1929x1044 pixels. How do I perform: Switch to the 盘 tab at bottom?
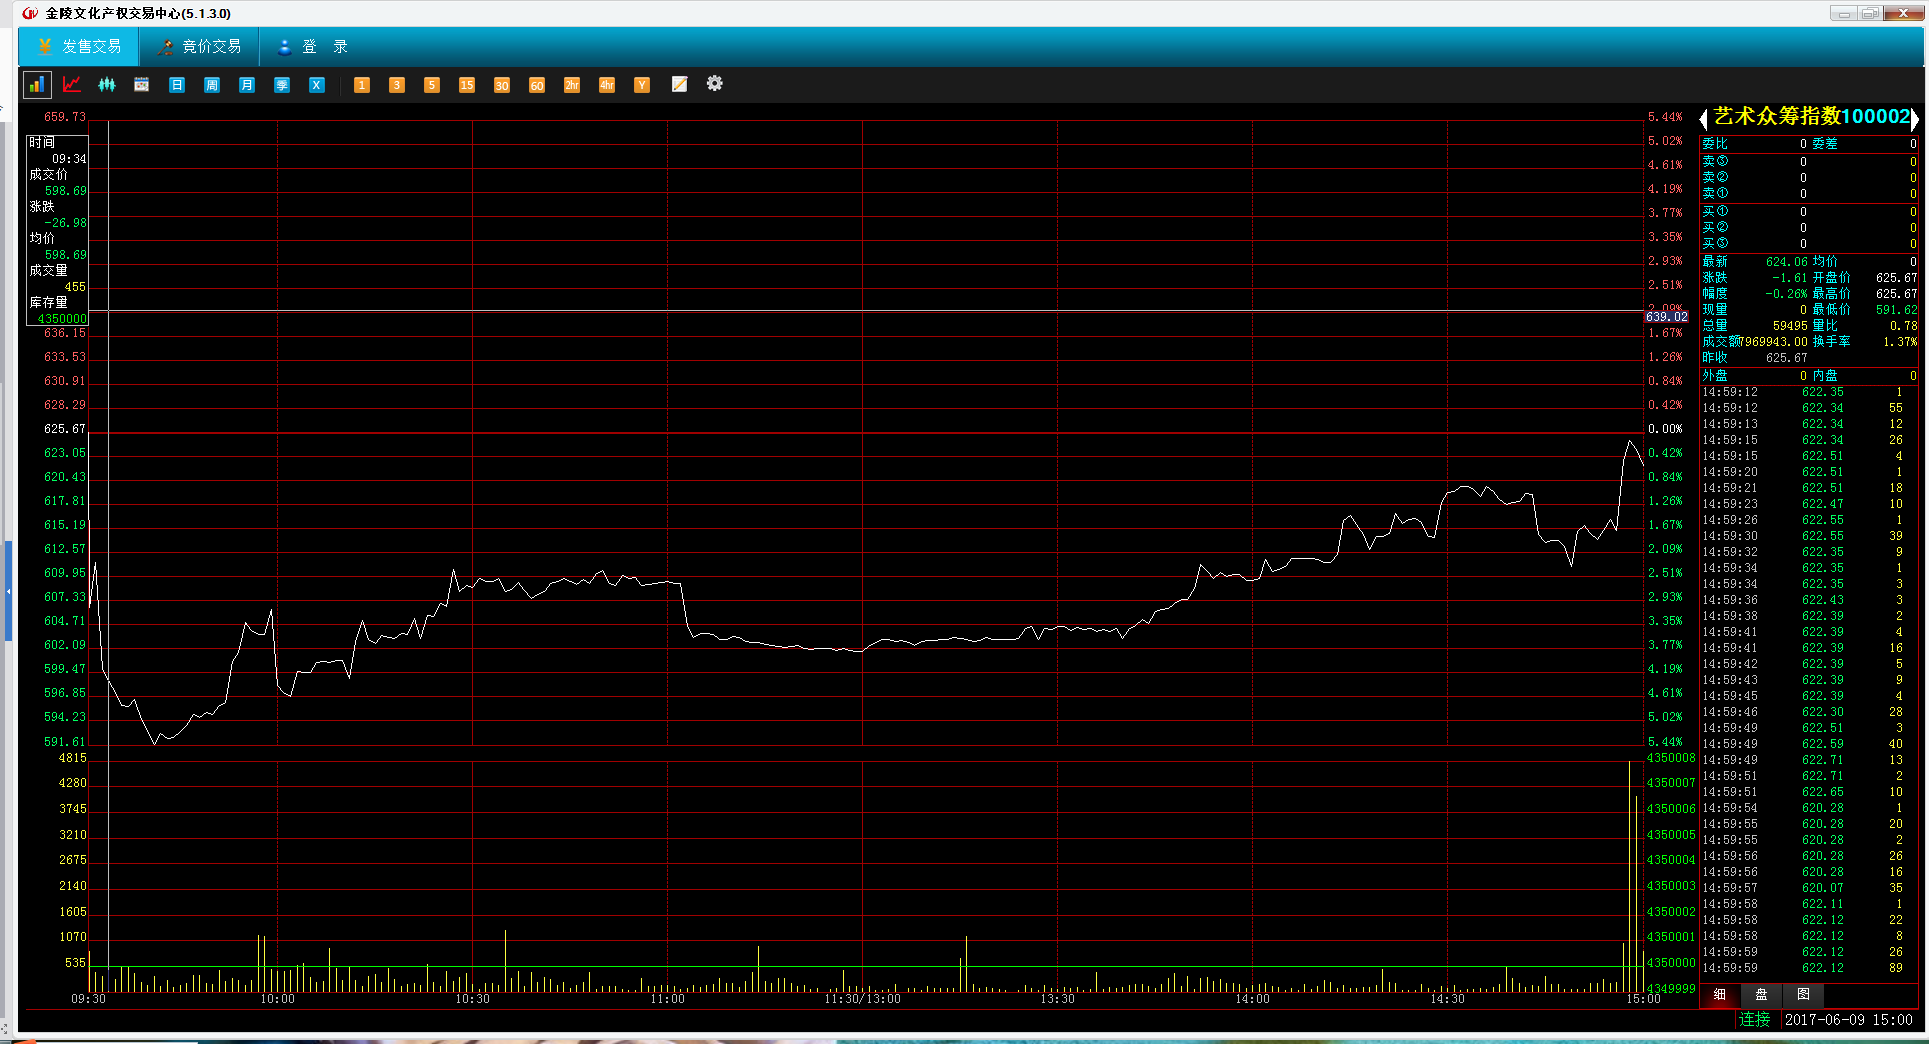(1761, 995)
